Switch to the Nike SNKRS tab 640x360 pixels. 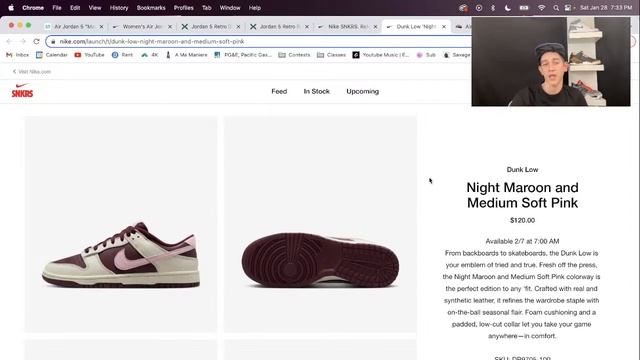[348, 27]
